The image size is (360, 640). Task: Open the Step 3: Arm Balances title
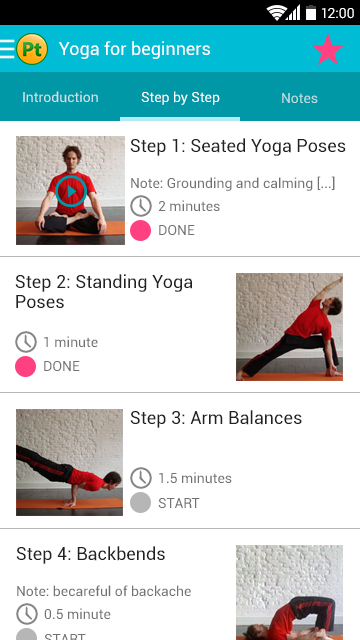click(216, 418)
